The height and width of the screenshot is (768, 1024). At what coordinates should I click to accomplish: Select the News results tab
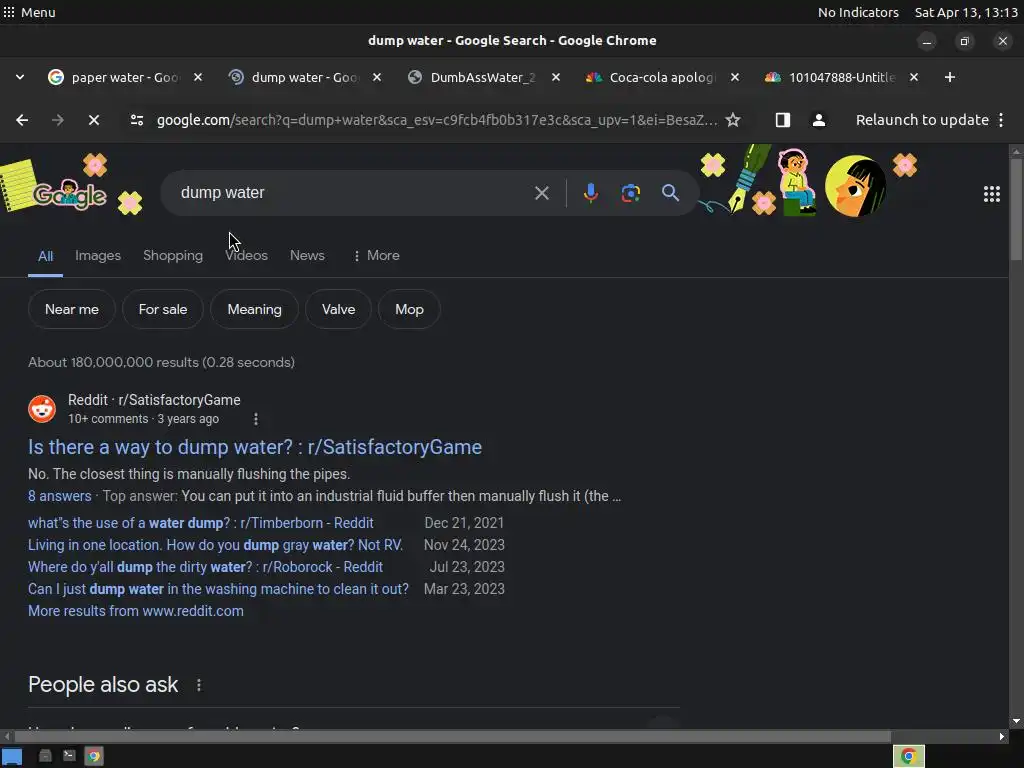click(307, 256)
